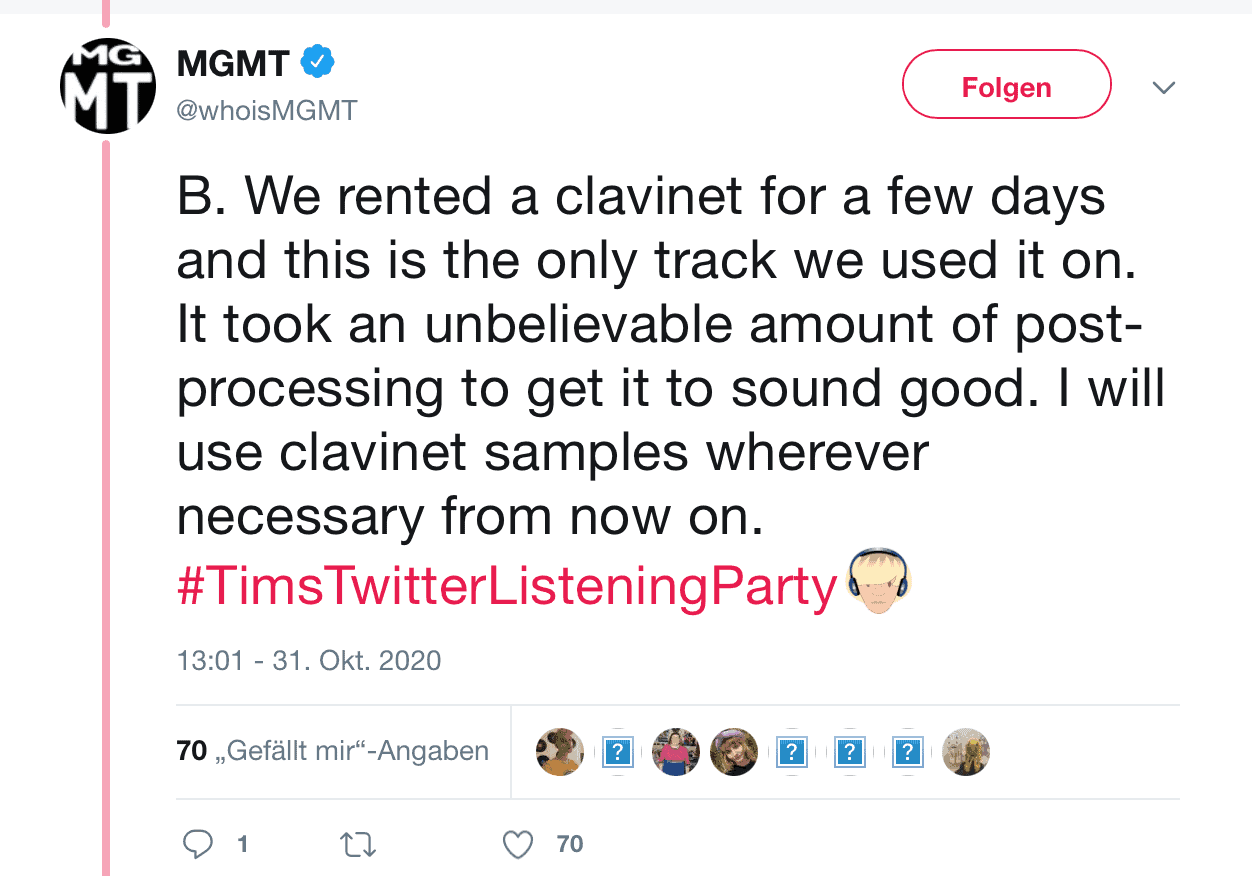Viewport: 1252px width, 876px height.
Task: Open the MGMT profile picture
Action: (x=108, y=86)
